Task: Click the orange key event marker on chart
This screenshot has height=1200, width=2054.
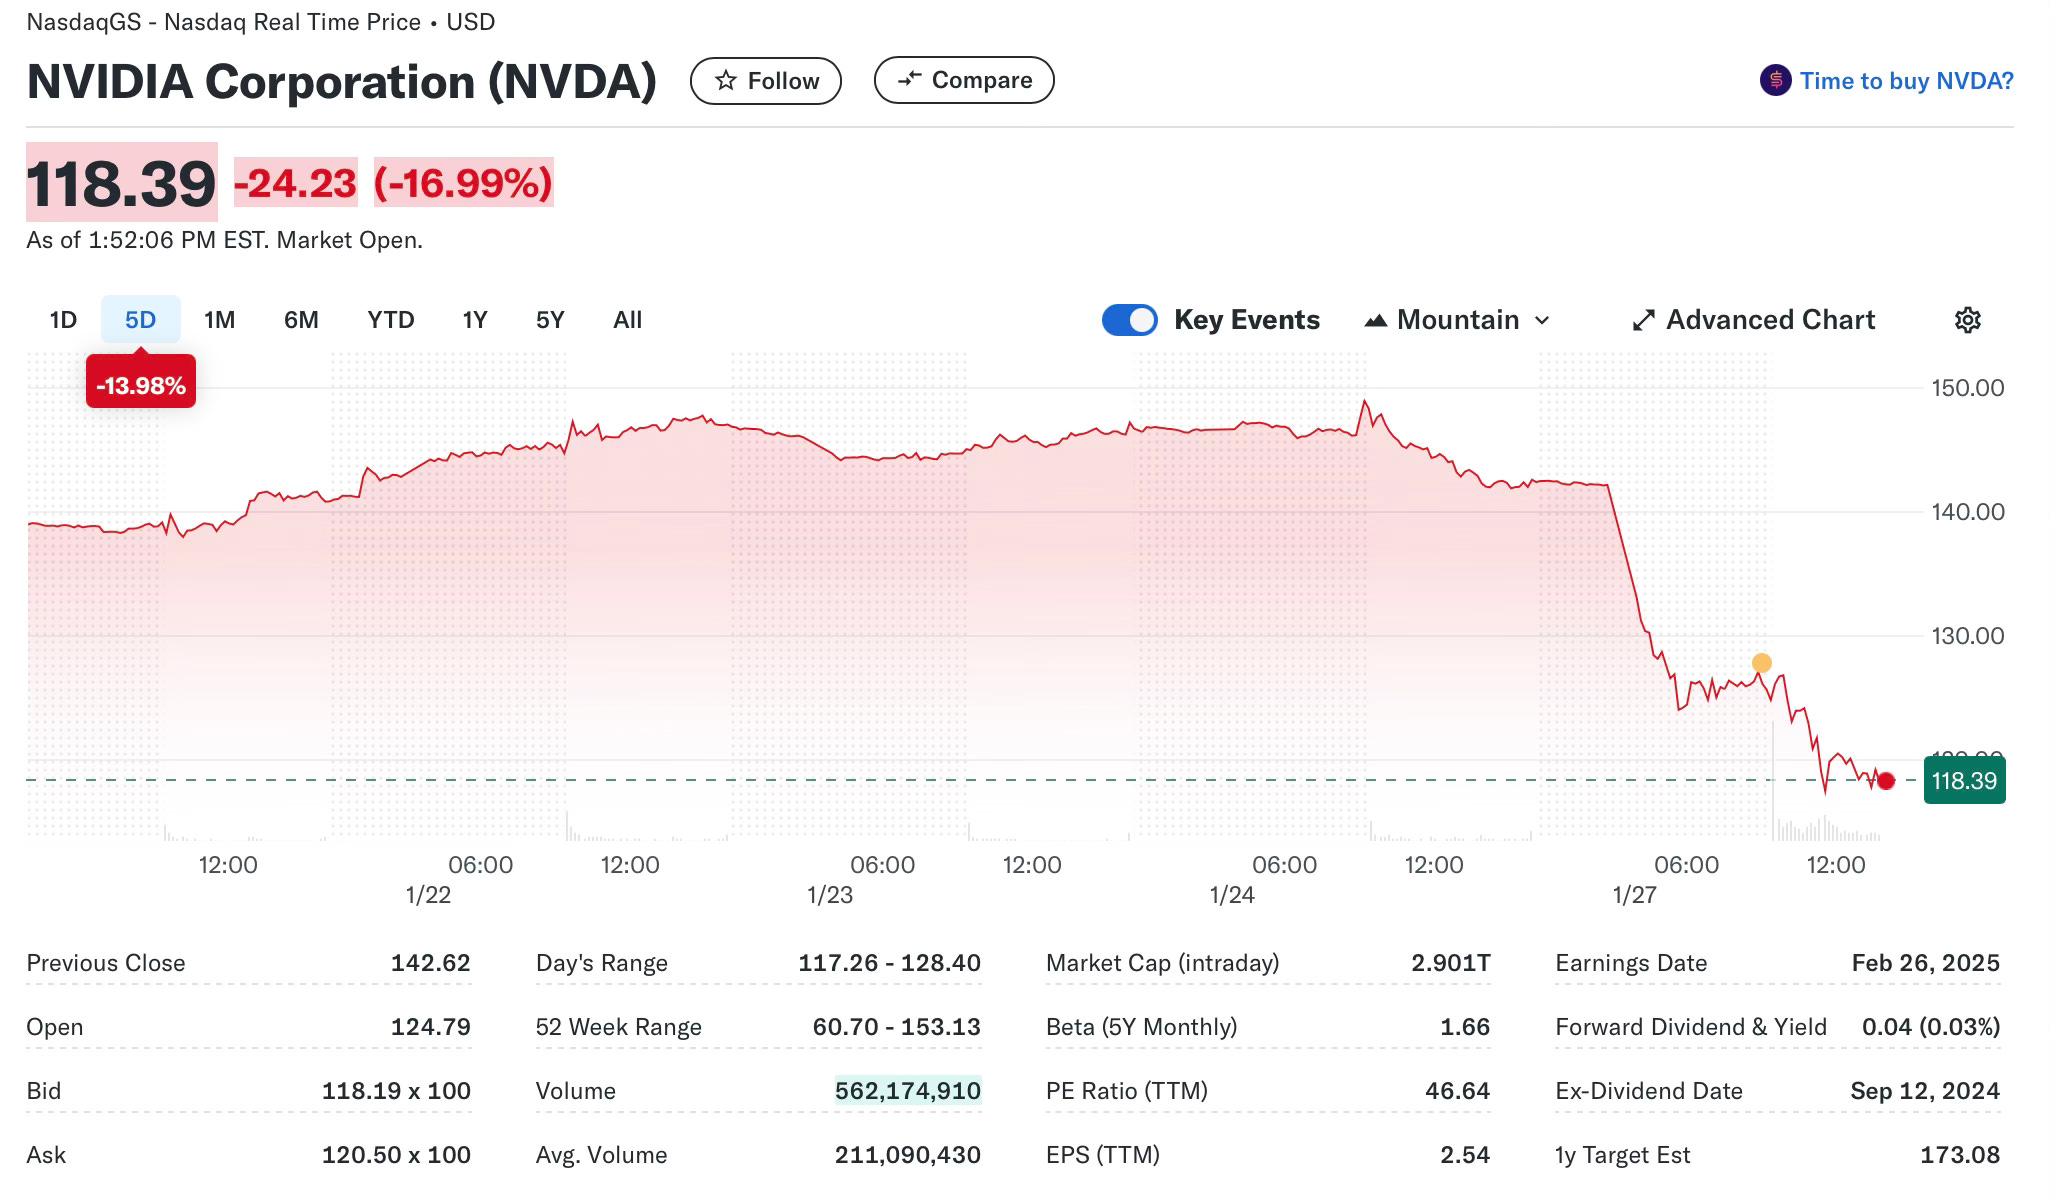Action: click(x=1762, y=663)
